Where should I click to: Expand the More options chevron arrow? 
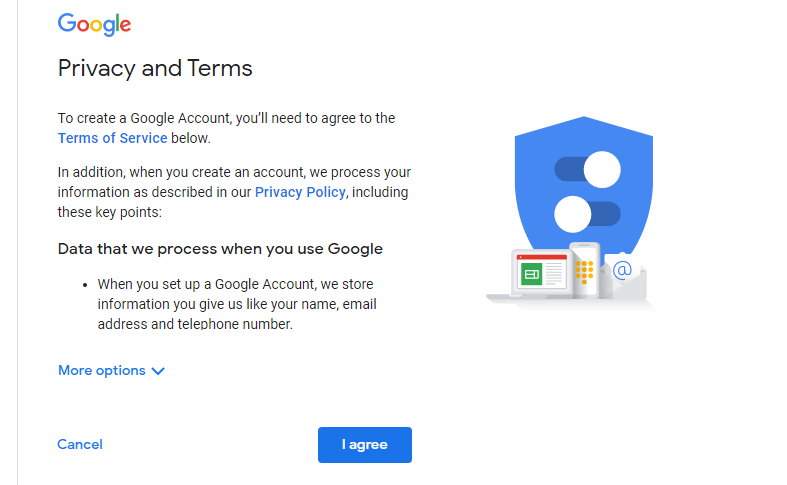coord(158,371)
